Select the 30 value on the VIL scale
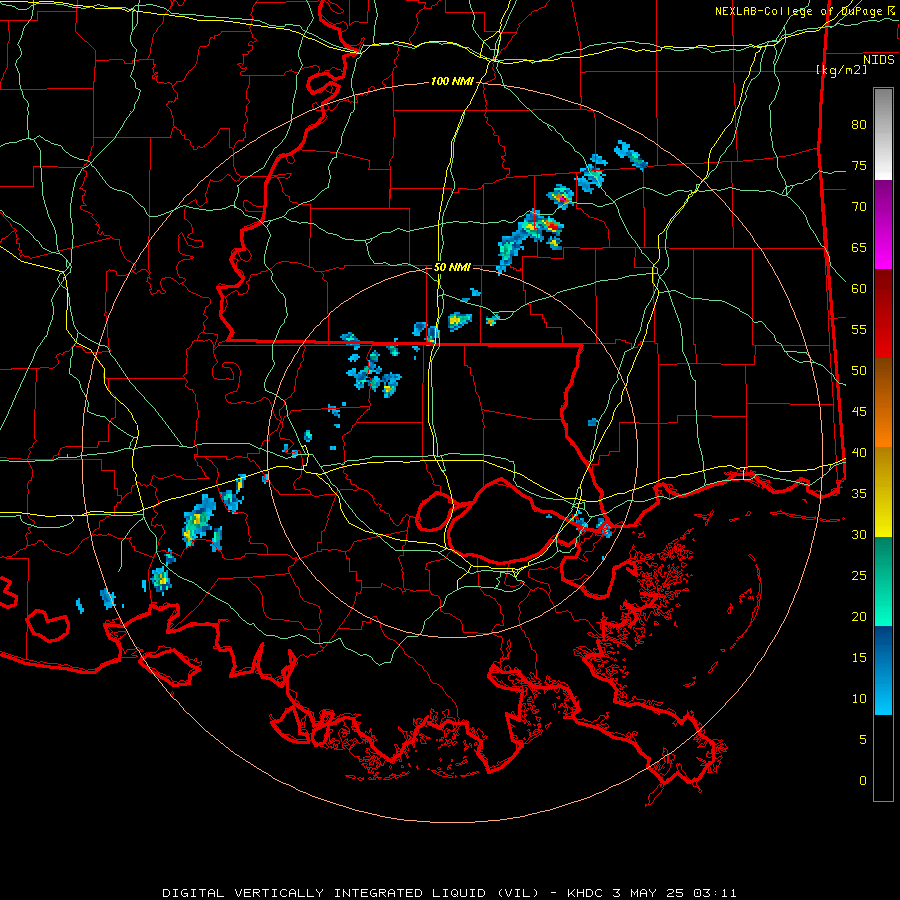The image size is (900, 900). click(859, 535)
